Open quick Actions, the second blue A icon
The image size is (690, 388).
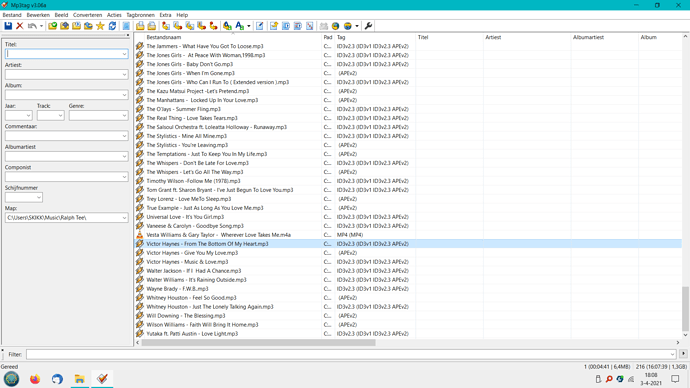(x=239, y=26)
